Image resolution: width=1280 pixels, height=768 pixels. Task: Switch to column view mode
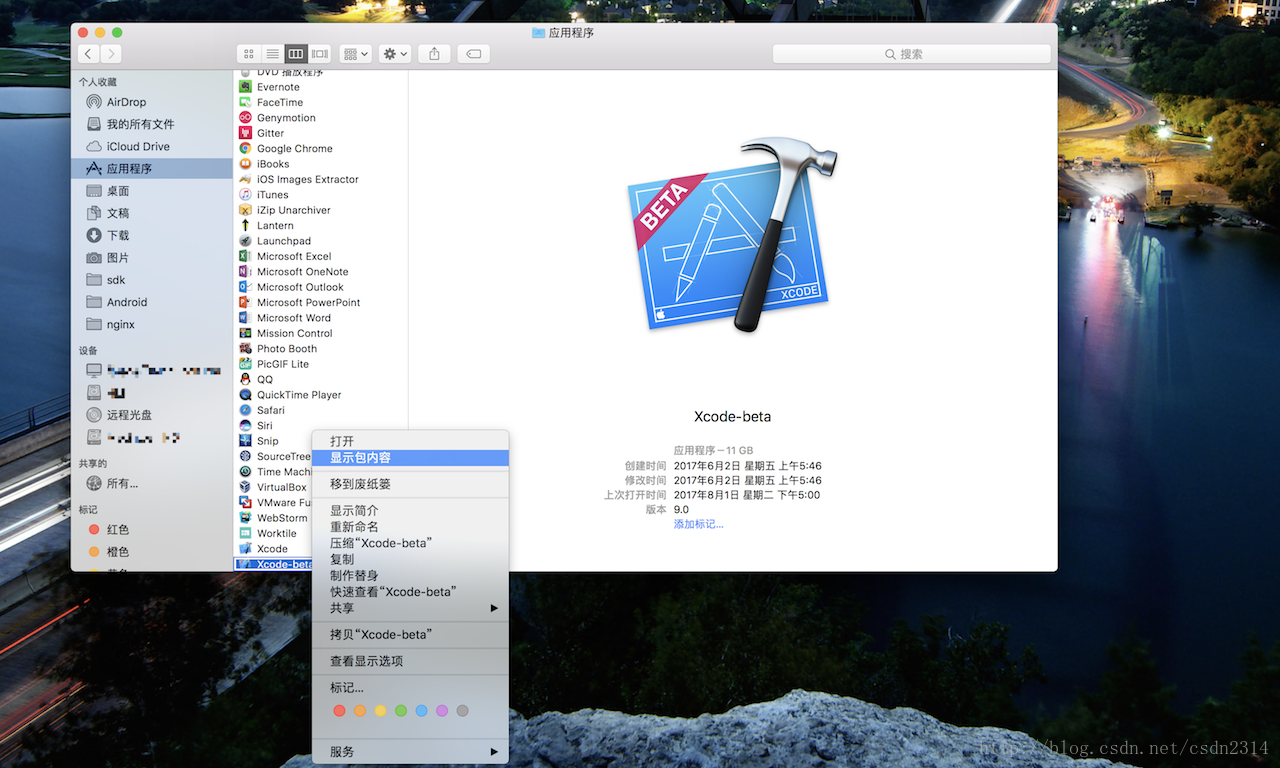click(296, 54)
